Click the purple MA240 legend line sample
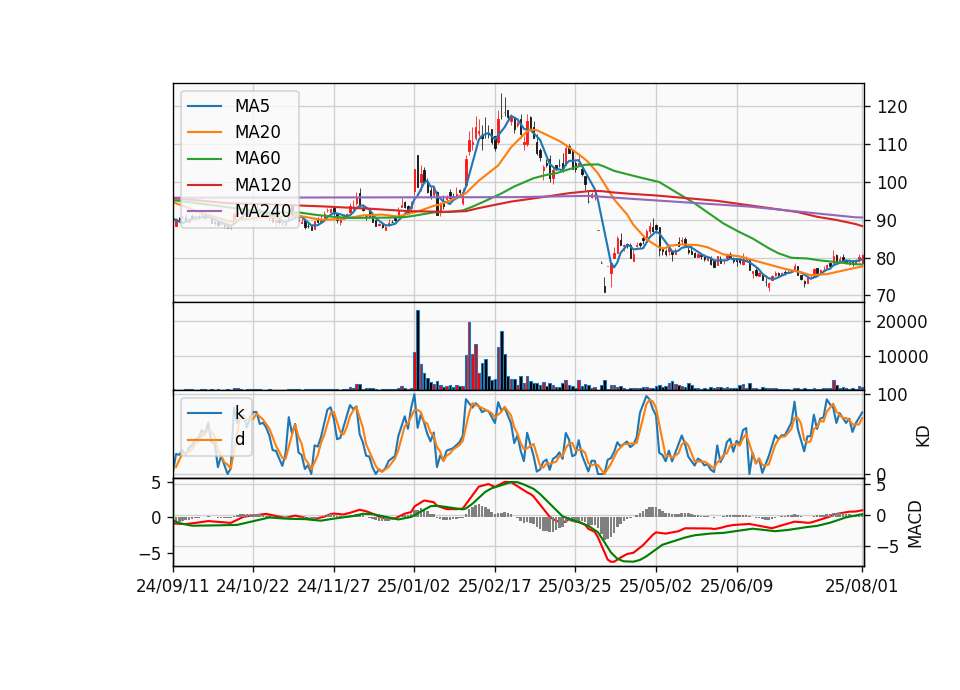The height and width of the screenshot is (690, 960). (x=204, y=211)
